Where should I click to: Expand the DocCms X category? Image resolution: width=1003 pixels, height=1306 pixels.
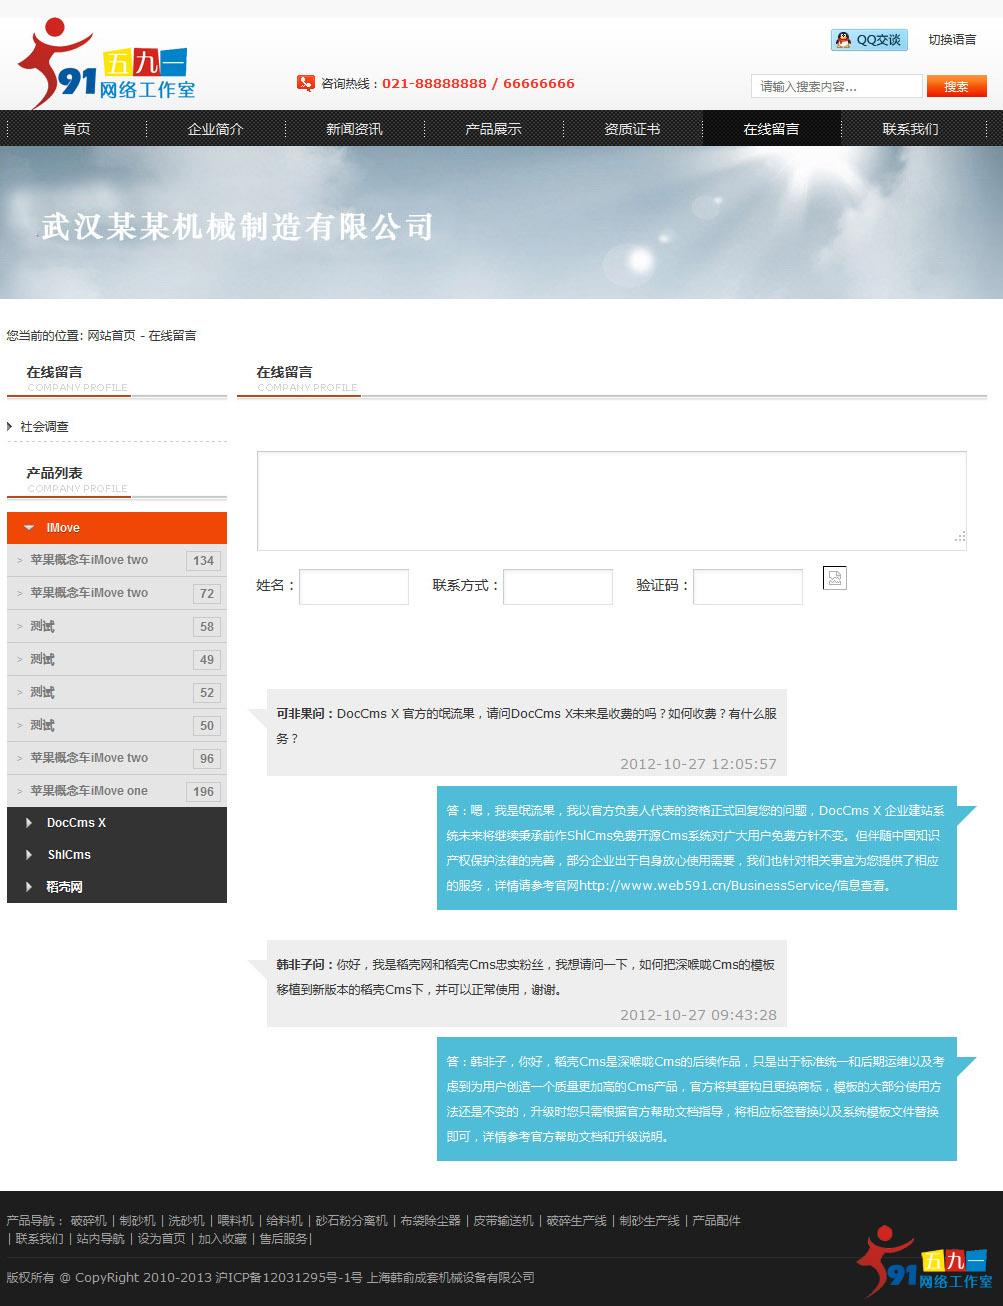pos(77,822)
